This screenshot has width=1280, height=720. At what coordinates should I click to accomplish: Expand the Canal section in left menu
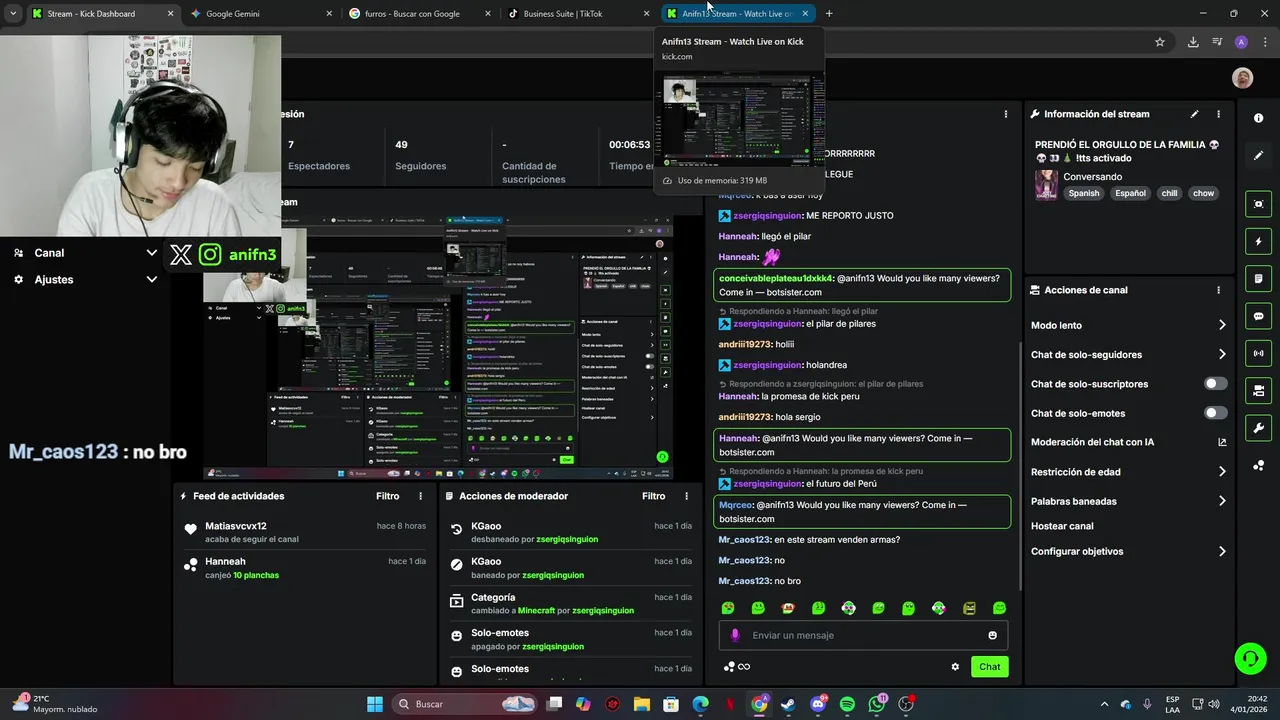[151, 253]
